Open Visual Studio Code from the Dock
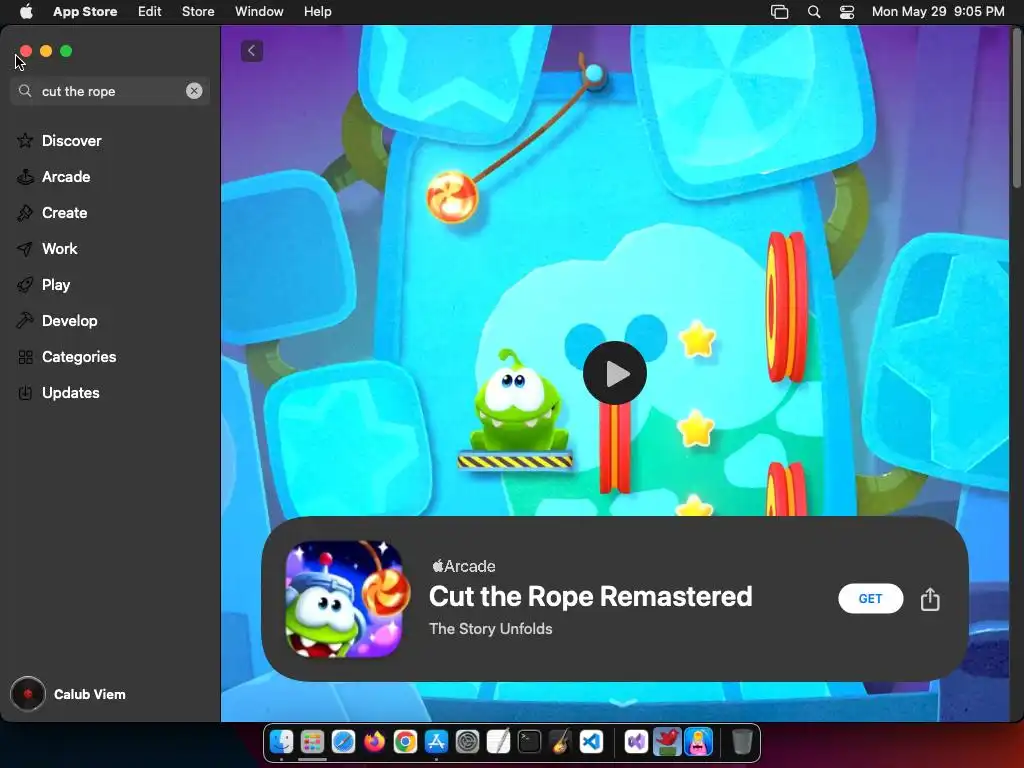The image size is (1024, 768). pos(592,742)
